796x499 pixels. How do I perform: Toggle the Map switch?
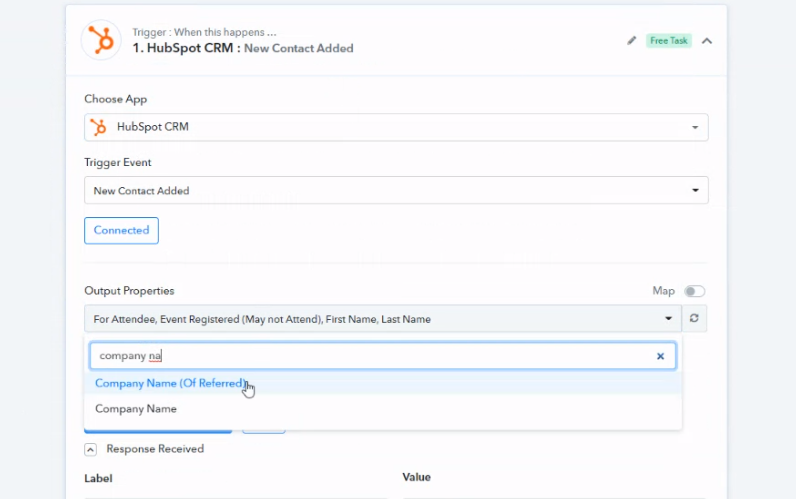(x=694, y=291)
